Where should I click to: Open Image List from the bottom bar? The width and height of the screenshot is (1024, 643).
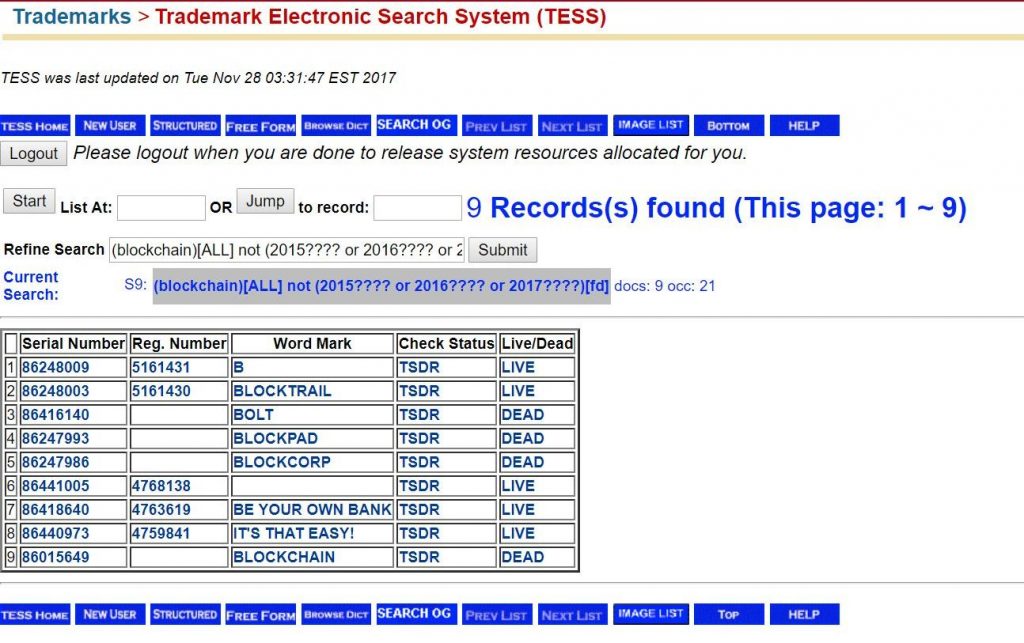click(x=650, y=614)
